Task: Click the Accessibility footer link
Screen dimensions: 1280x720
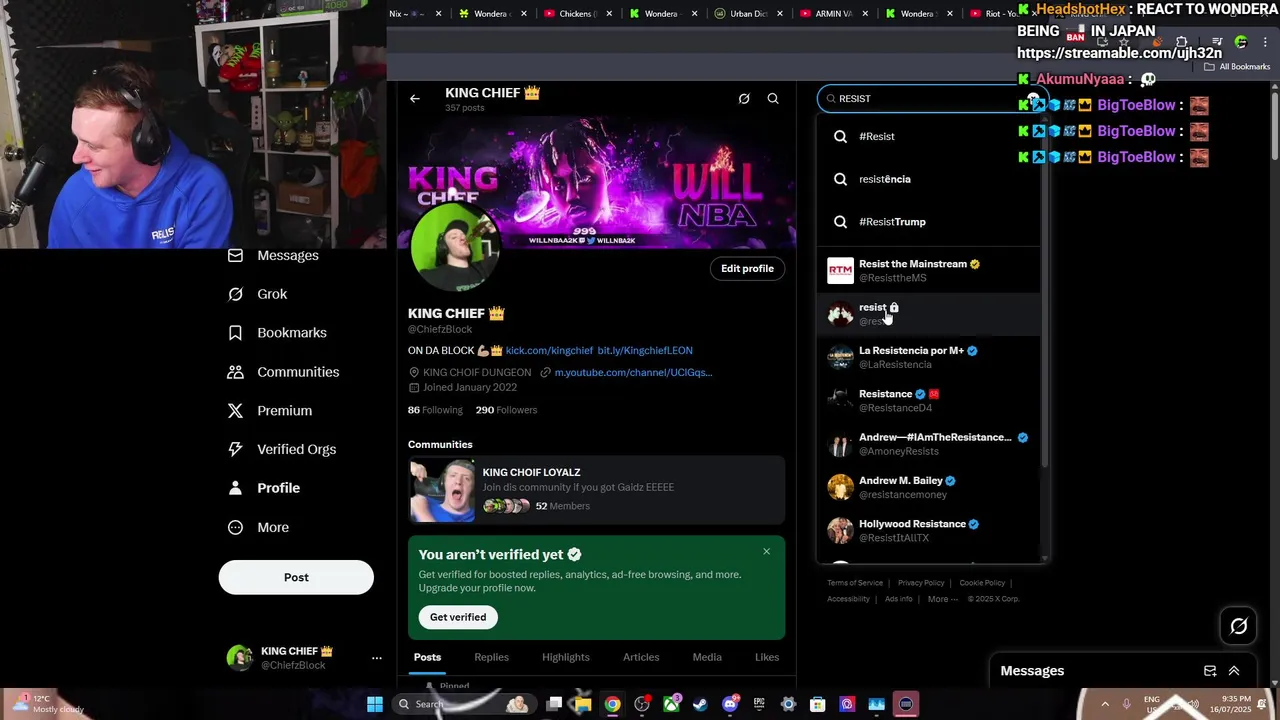Action: tap(848, 599)
